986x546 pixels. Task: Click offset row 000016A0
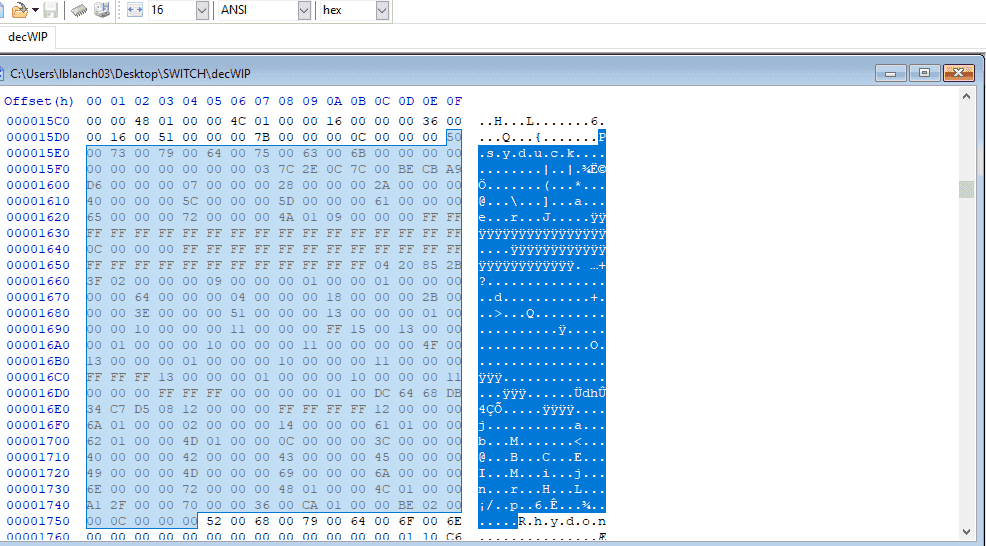click(38, 345)
